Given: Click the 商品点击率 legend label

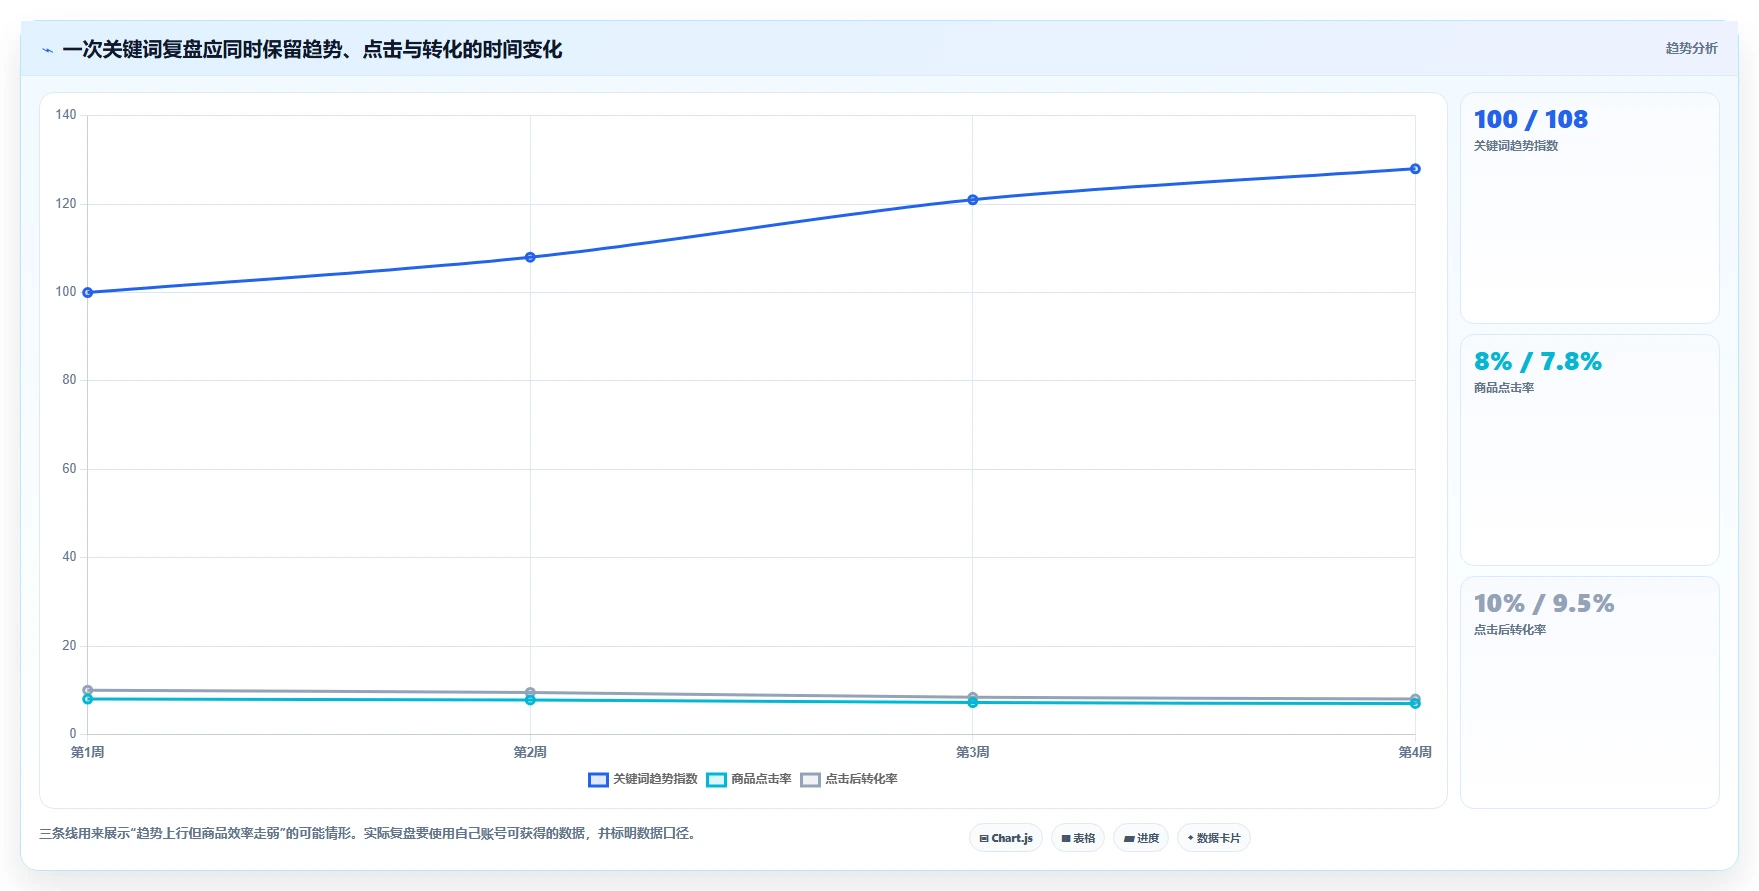Looking at the screenshot, I should (761, 779).
